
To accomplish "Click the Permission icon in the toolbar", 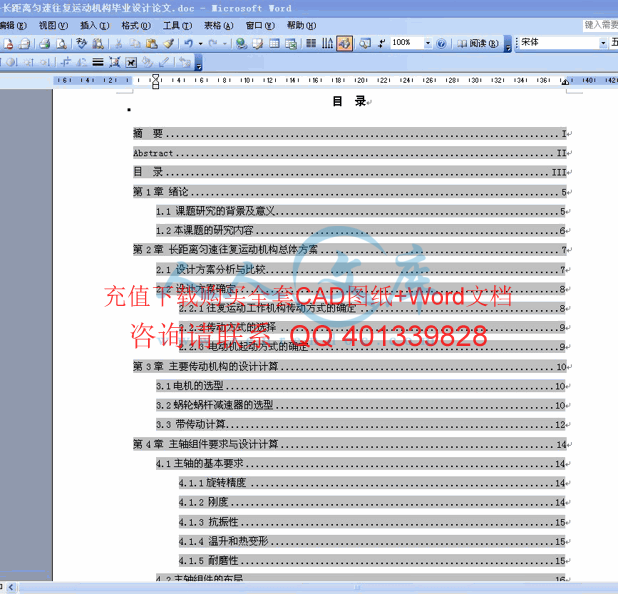I will [8, 43].
